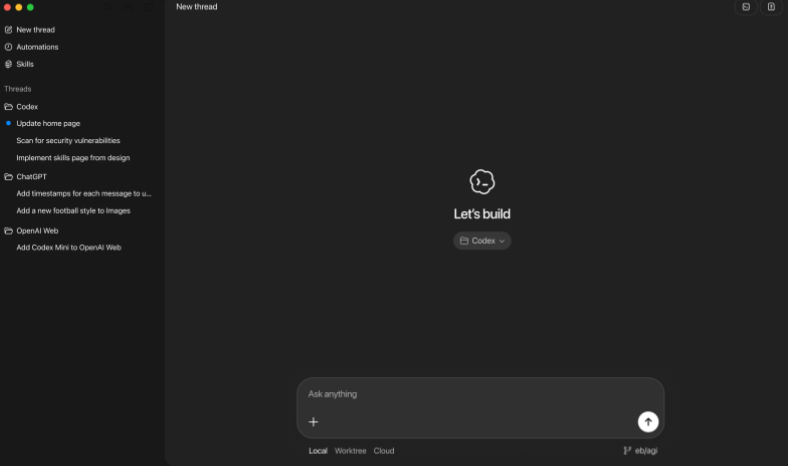The height and width of the screenshot is (466, 788).
Task: Switch run mode to Worktree
Action: (350, 451)
